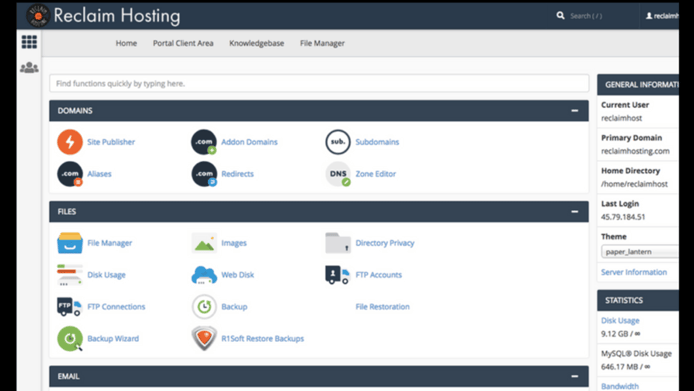Click the Addon Domains icon
This screenshot has width=694, height=391.
(204, 142)
